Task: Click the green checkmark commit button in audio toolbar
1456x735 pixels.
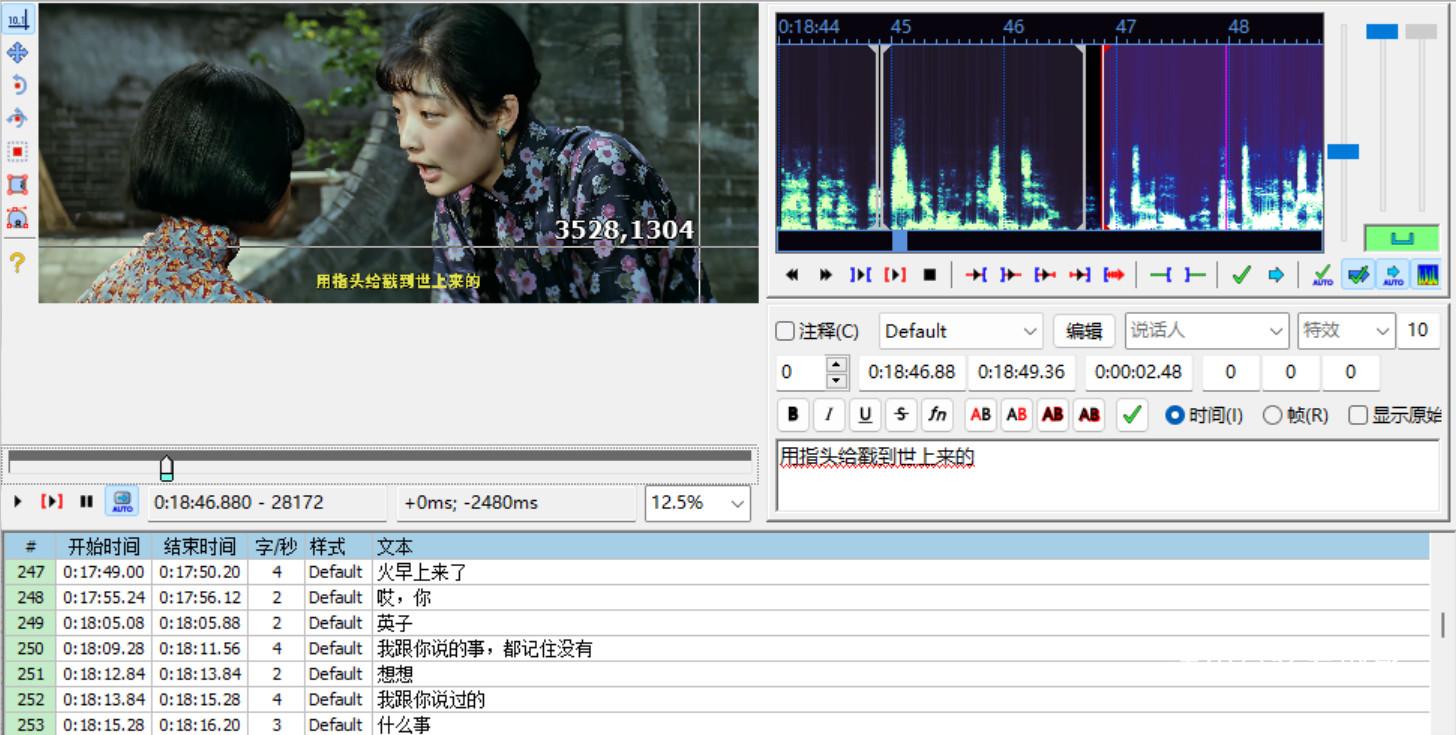Action: (x=1241, y=275)
